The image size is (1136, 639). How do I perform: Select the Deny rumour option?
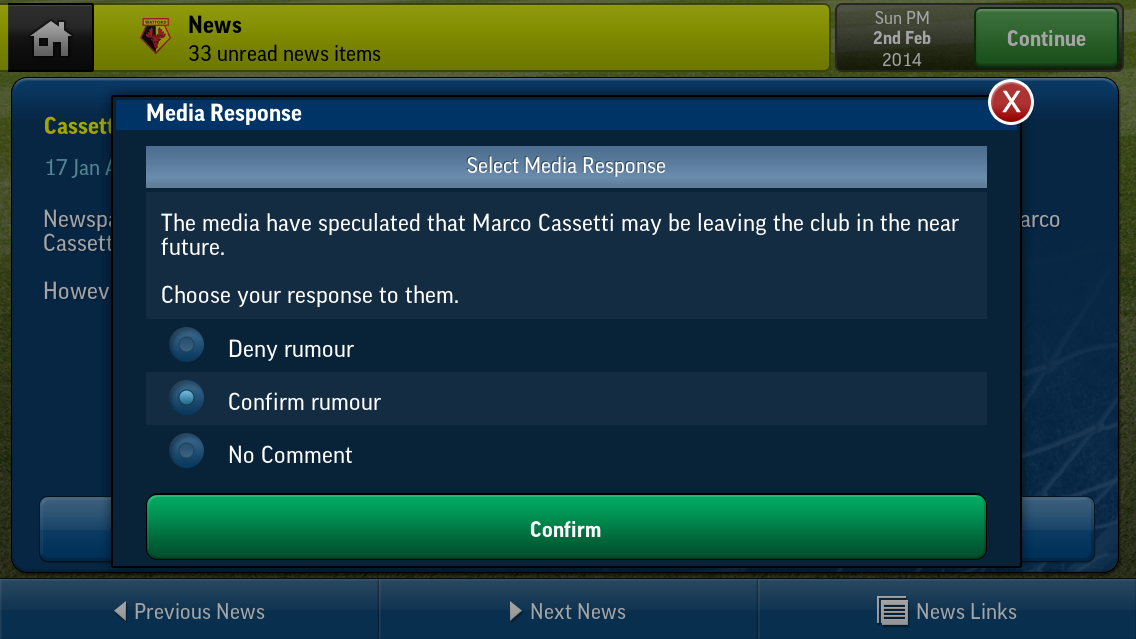coord(186,347)
